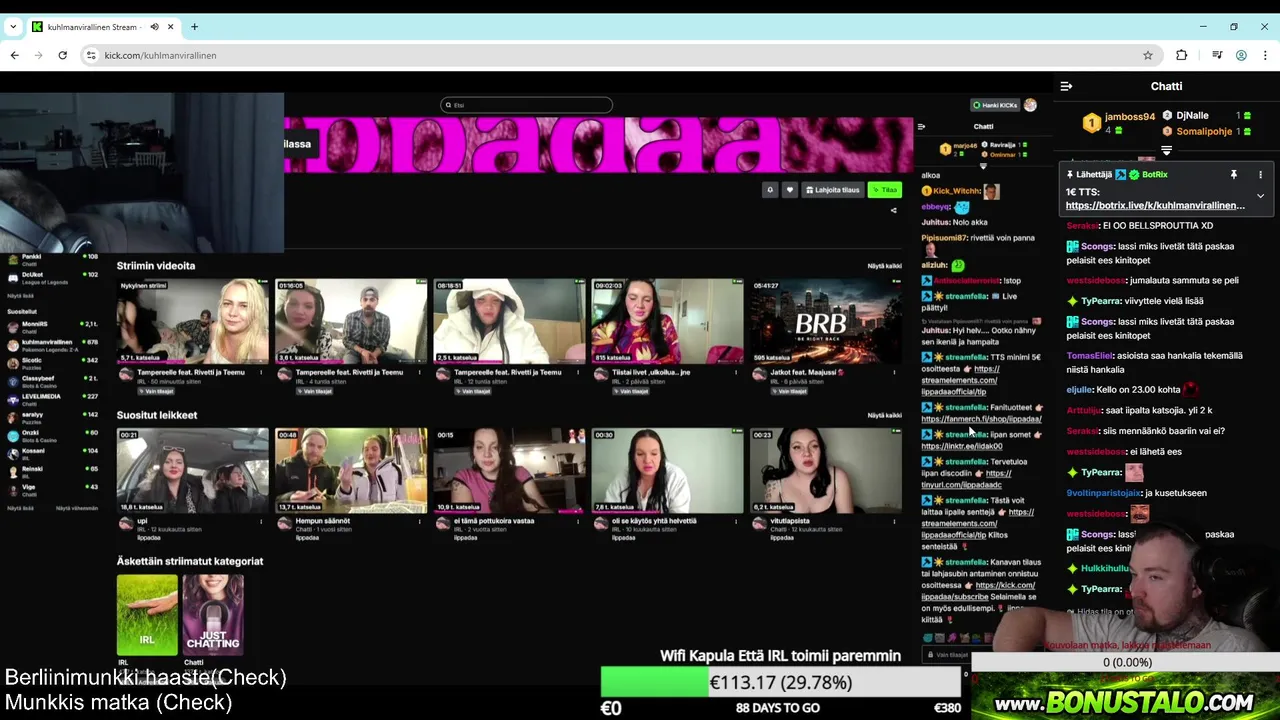Focus the Etsi search field

tap(526, 105)
